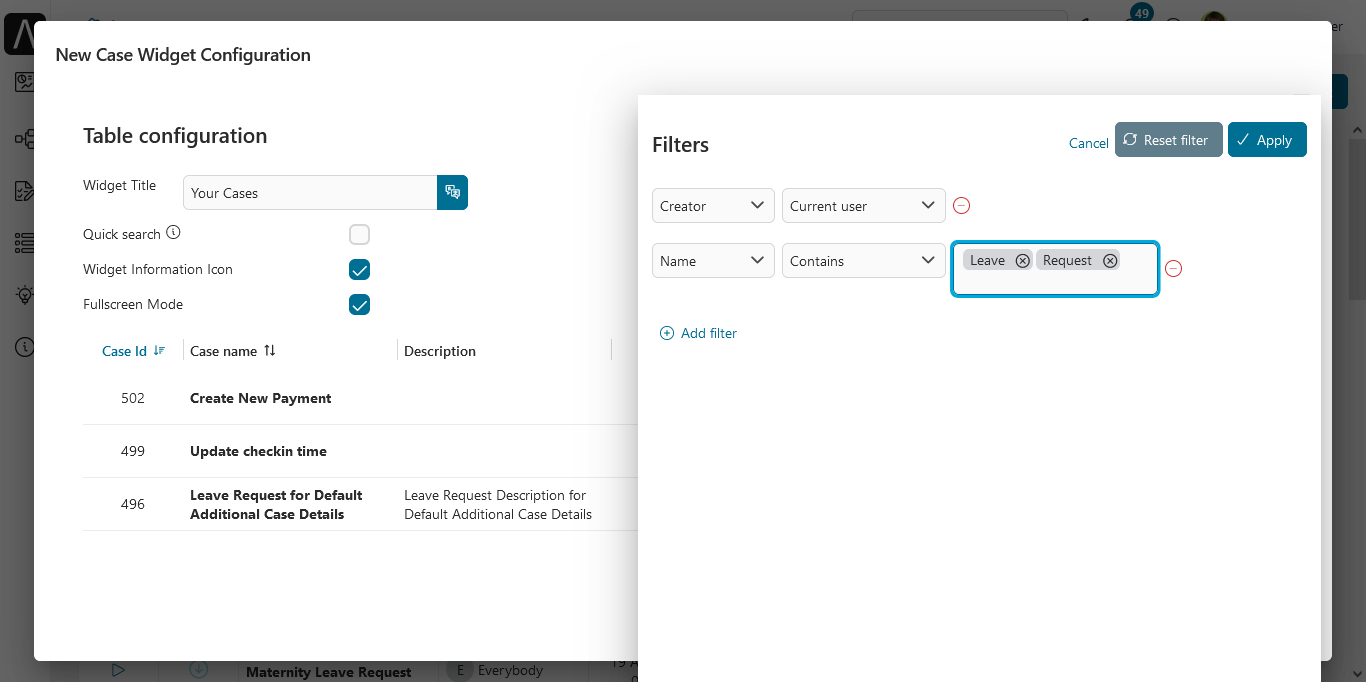Click the Reset filter button
This screenshot has width=1366, height=682.
[1168, 140]
